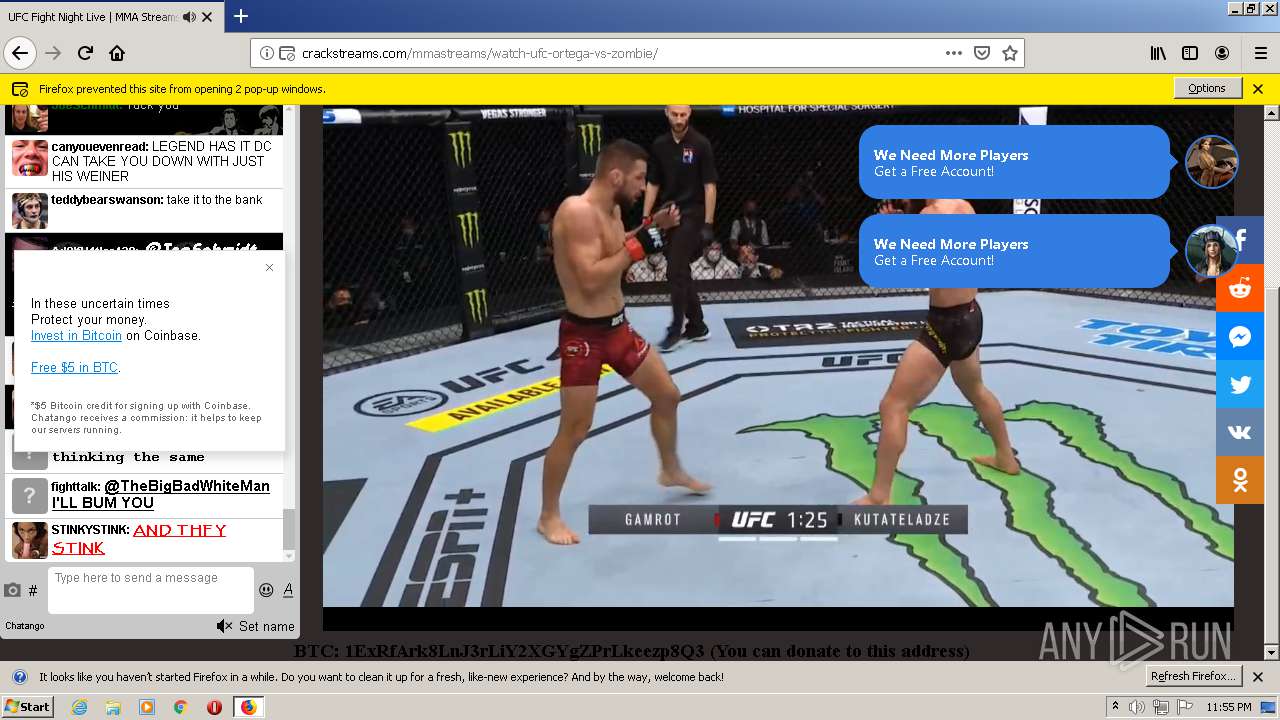The width and height of the screenshot is (1280, 720).
Task: Open the Firefox hamburger menu
Action: [1260, 53]
